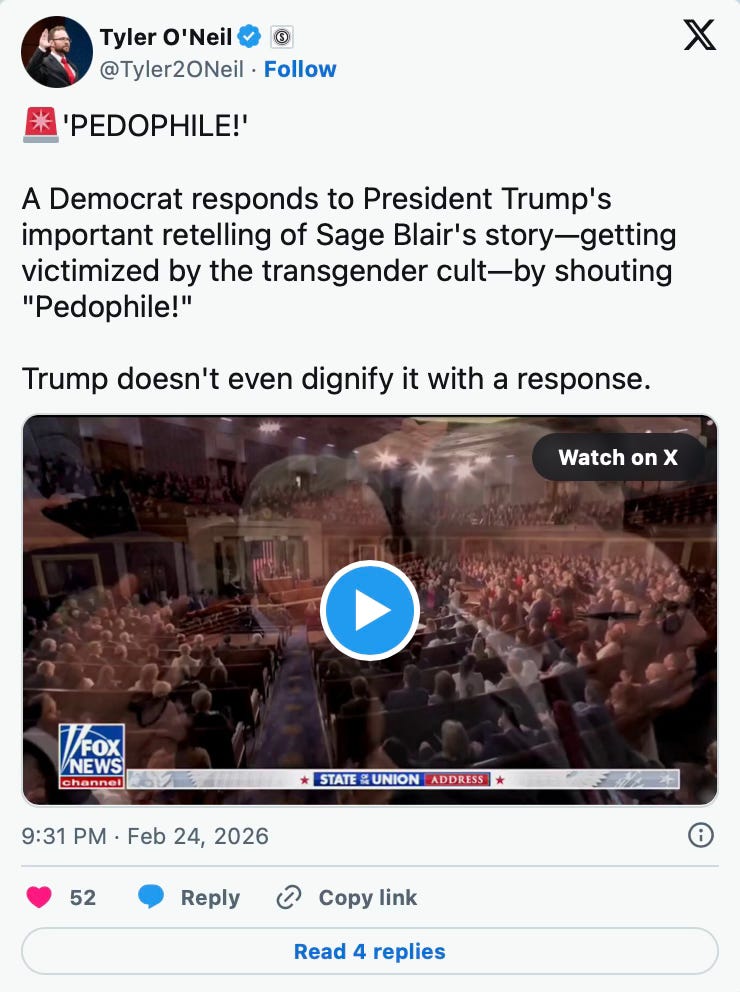Click the blue verified checkmark badge
Image resolution: width=740 pixels, height=992 pixels.
[x=249, y=37]
